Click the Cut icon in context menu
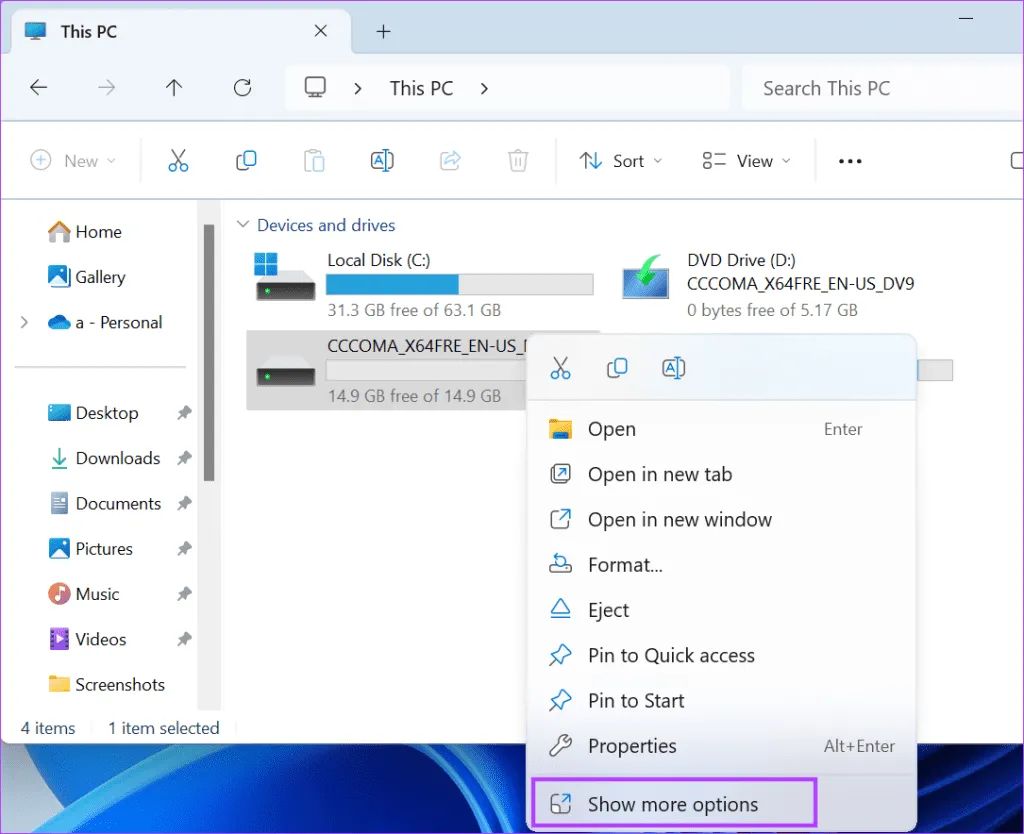The height and width of the screenshot is (834, 1024). 560,368
